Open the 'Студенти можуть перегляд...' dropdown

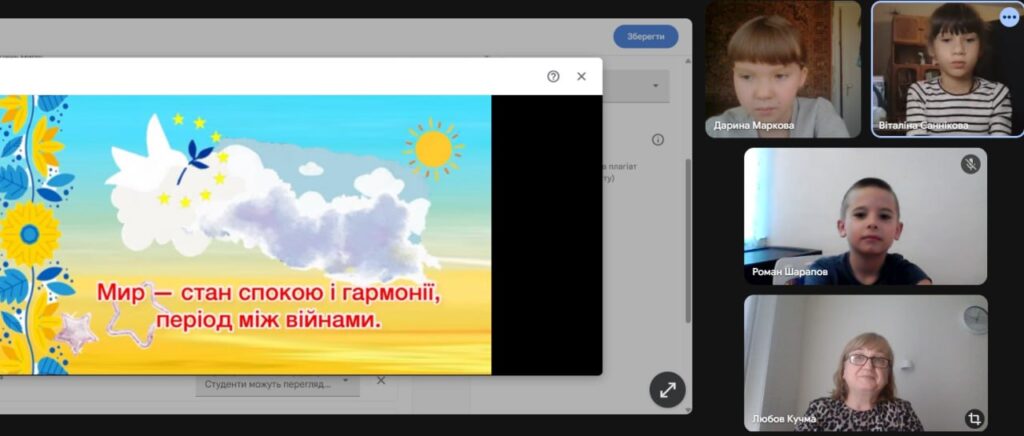(x=277, y=382)
